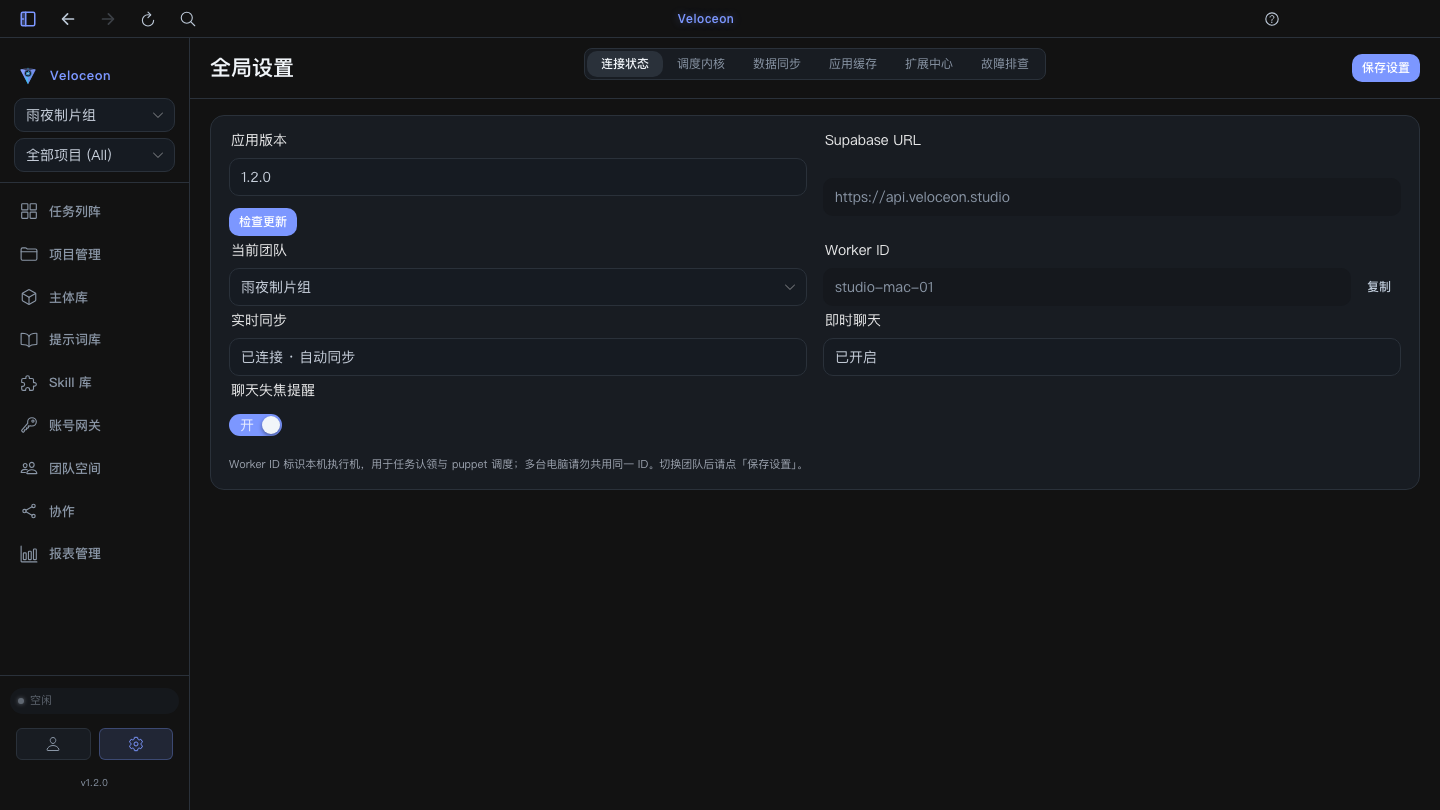Screen dimensions: 1440x810
Task: Click the Supabase URL input field
Action: (x=1112, y=197)
